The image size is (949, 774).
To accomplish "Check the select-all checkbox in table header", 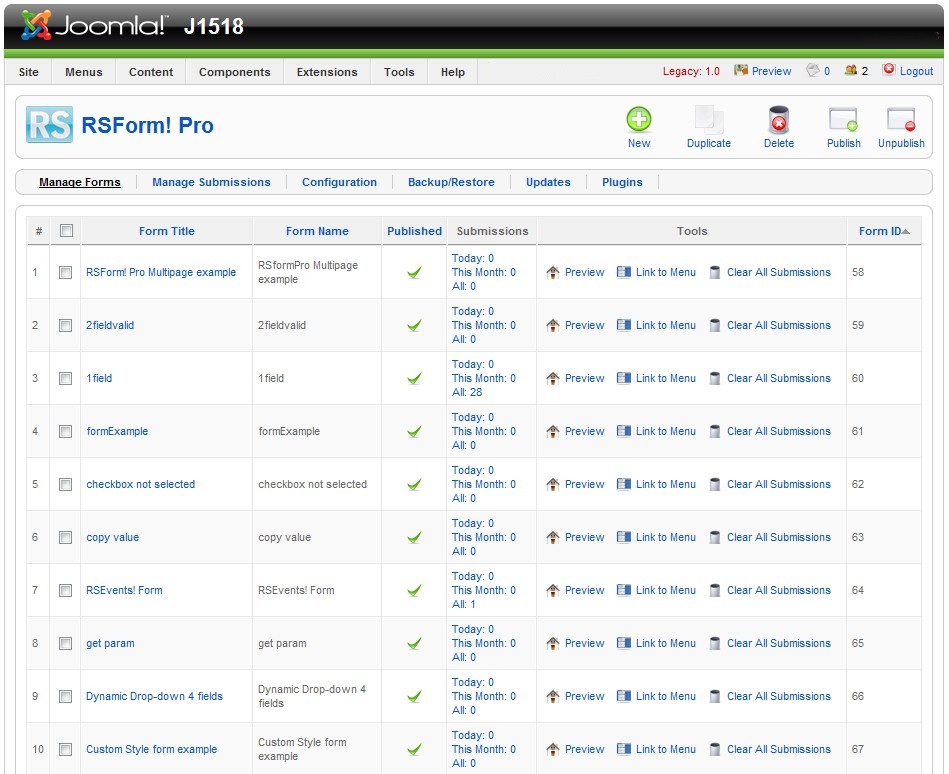I will 67,231.
